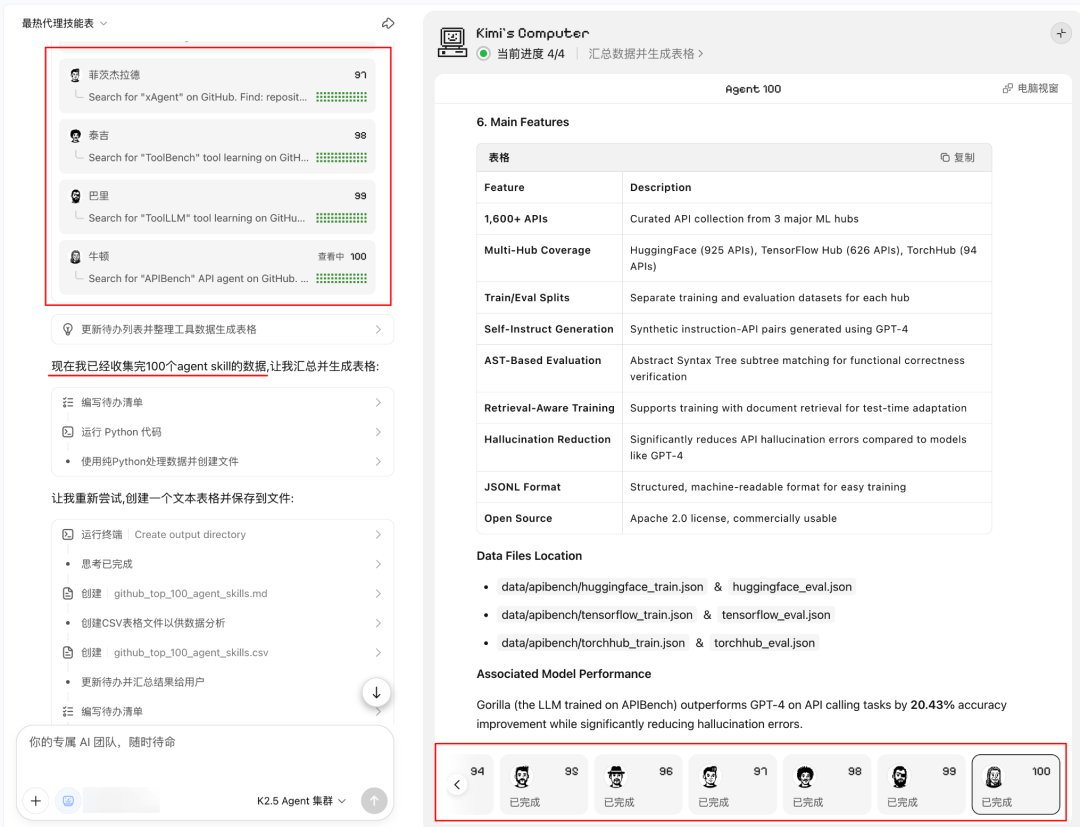
Task: Select agent 巴里 card number 99
Action: [x=217, y=207]
